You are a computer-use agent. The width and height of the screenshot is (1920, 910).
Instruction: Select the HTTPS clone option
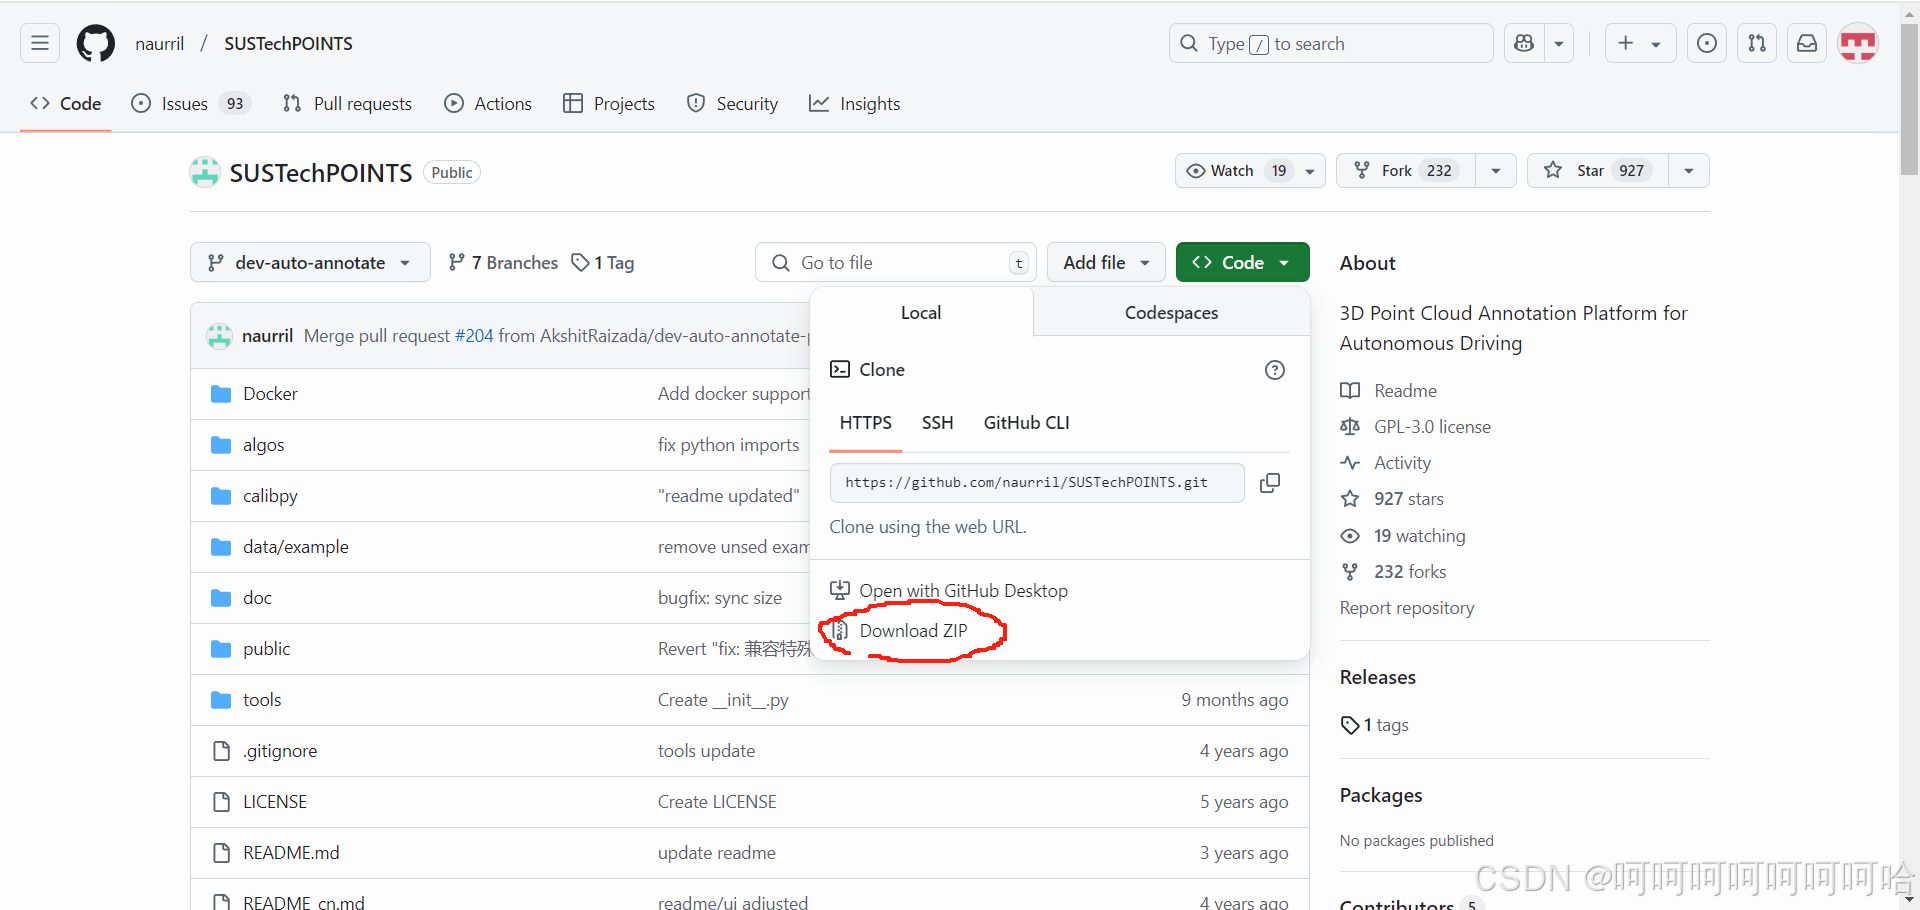pos(866,424)
